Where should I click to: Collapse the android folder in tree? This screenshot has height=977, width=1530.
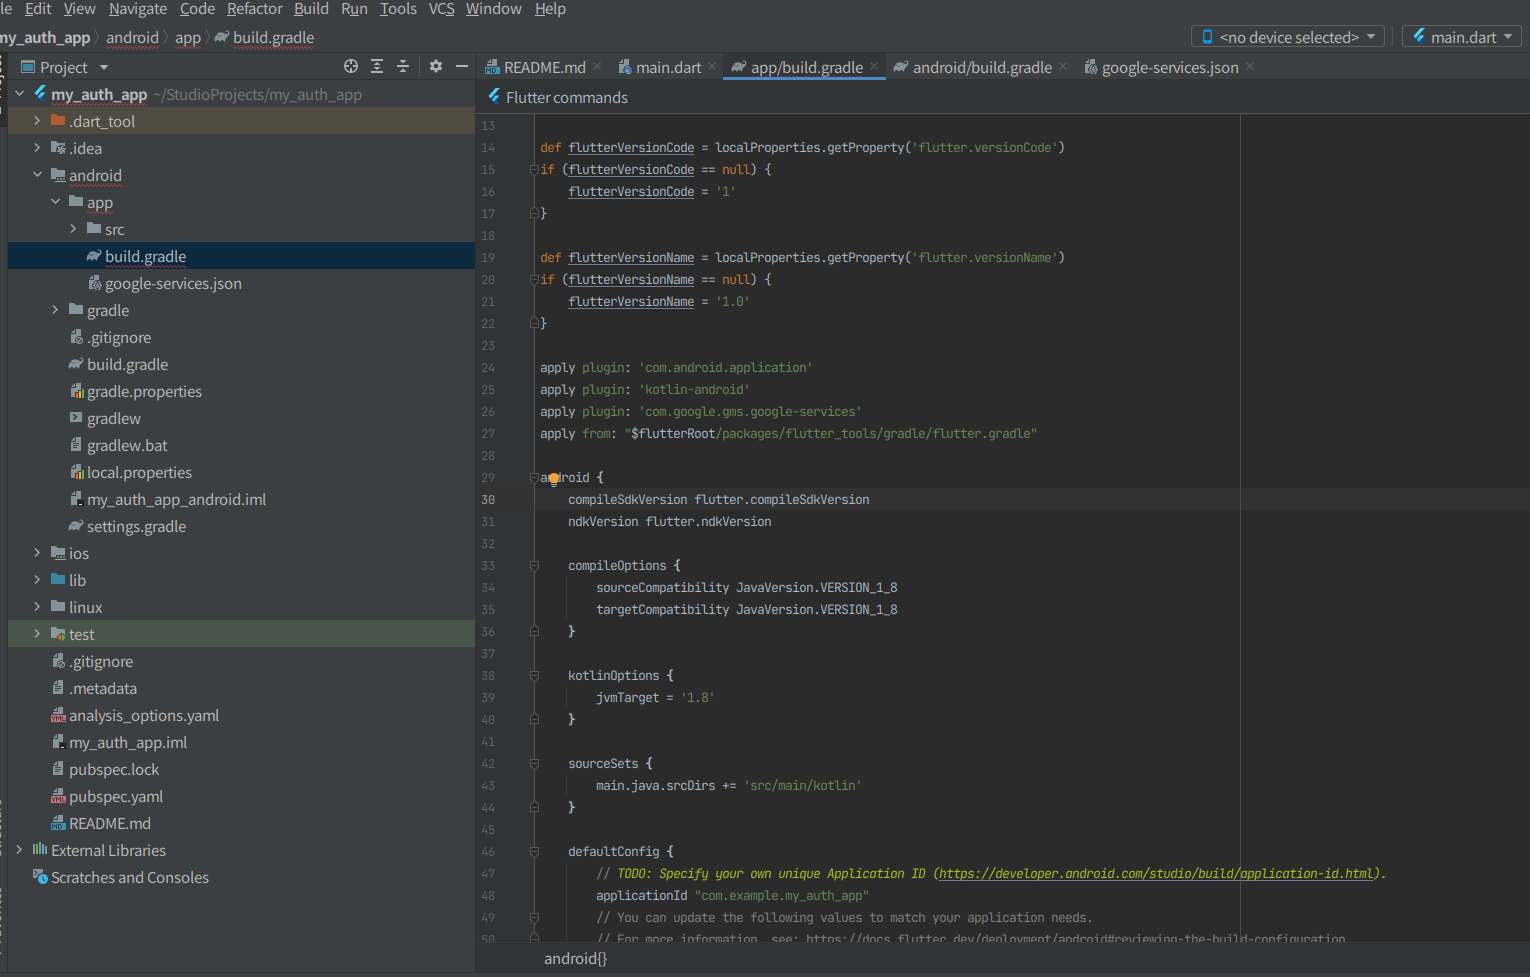[x=37, y=175]
